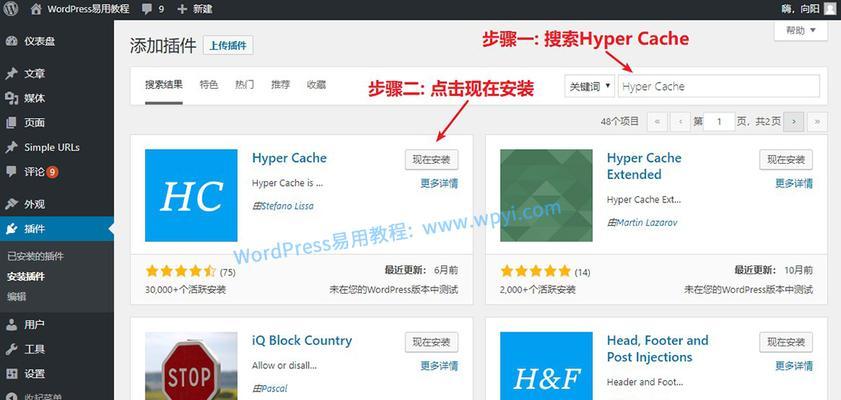Image resolution: width=841 pixels, height=400 pixels.
Task: Switch to 搜索结果 tab
Action: (164, 85)
